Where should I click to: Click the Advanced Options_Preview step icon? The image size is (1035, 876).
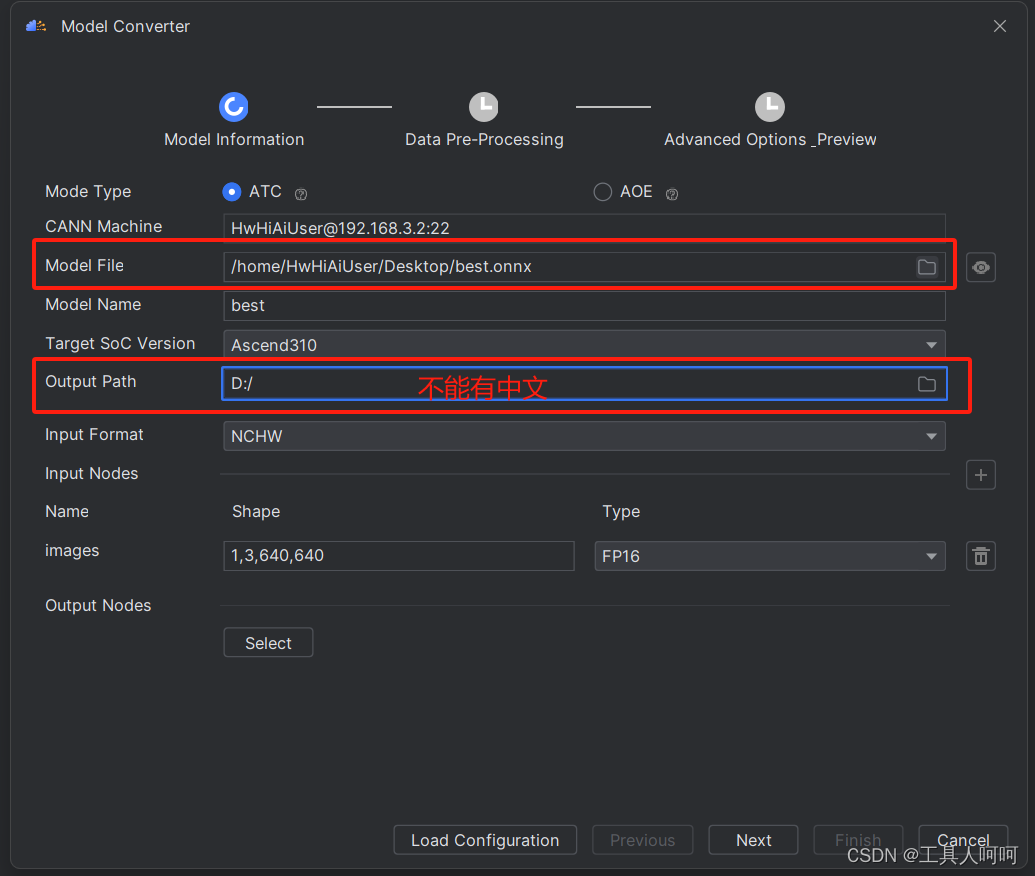770,107
